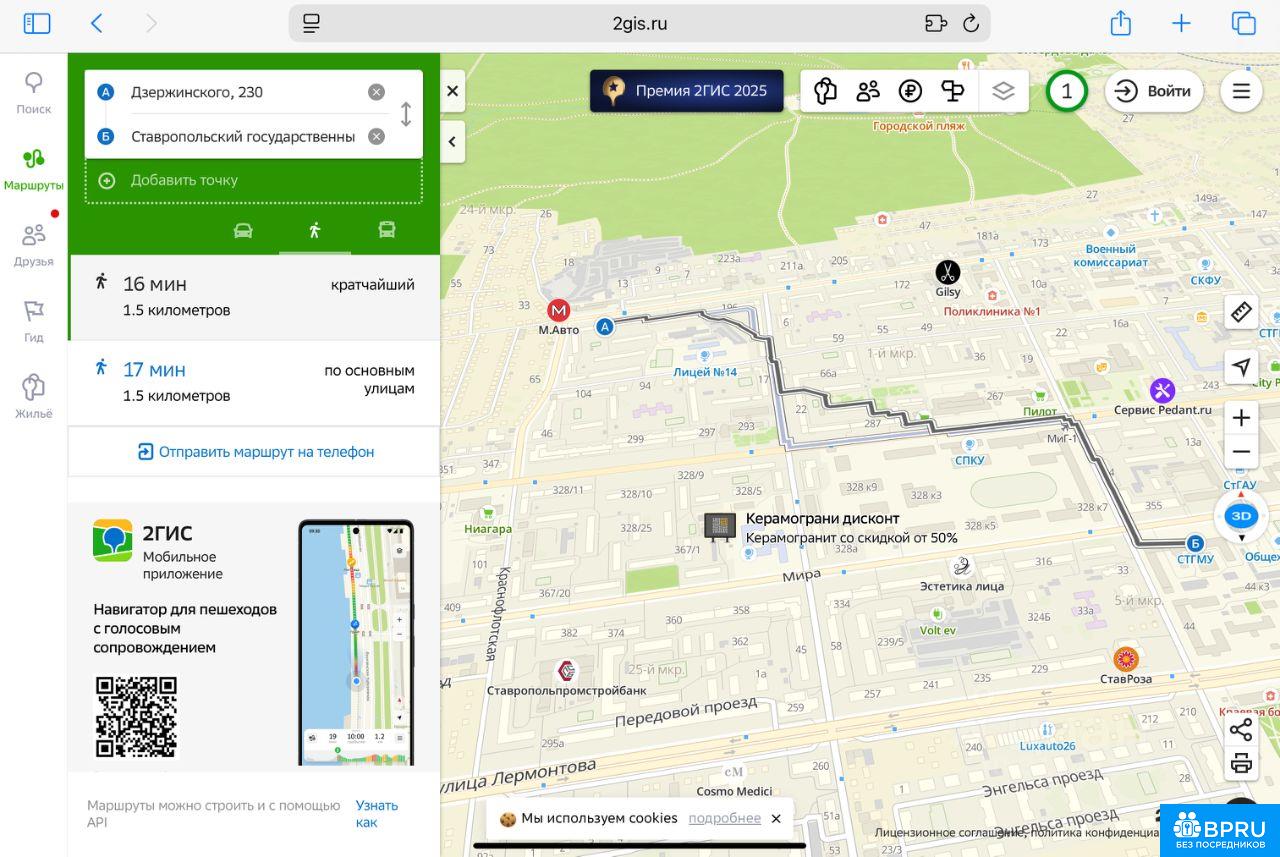This screenshot has width=1280, height=857.
Task: Clear the Ставропольский государственный destination point
Action: (x=376, y=137)
